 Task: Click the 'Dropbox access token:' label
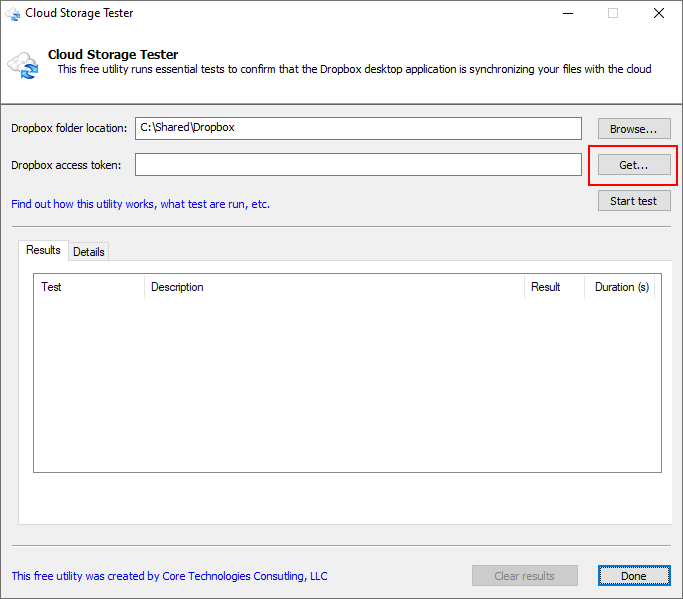tap(66, 165)
